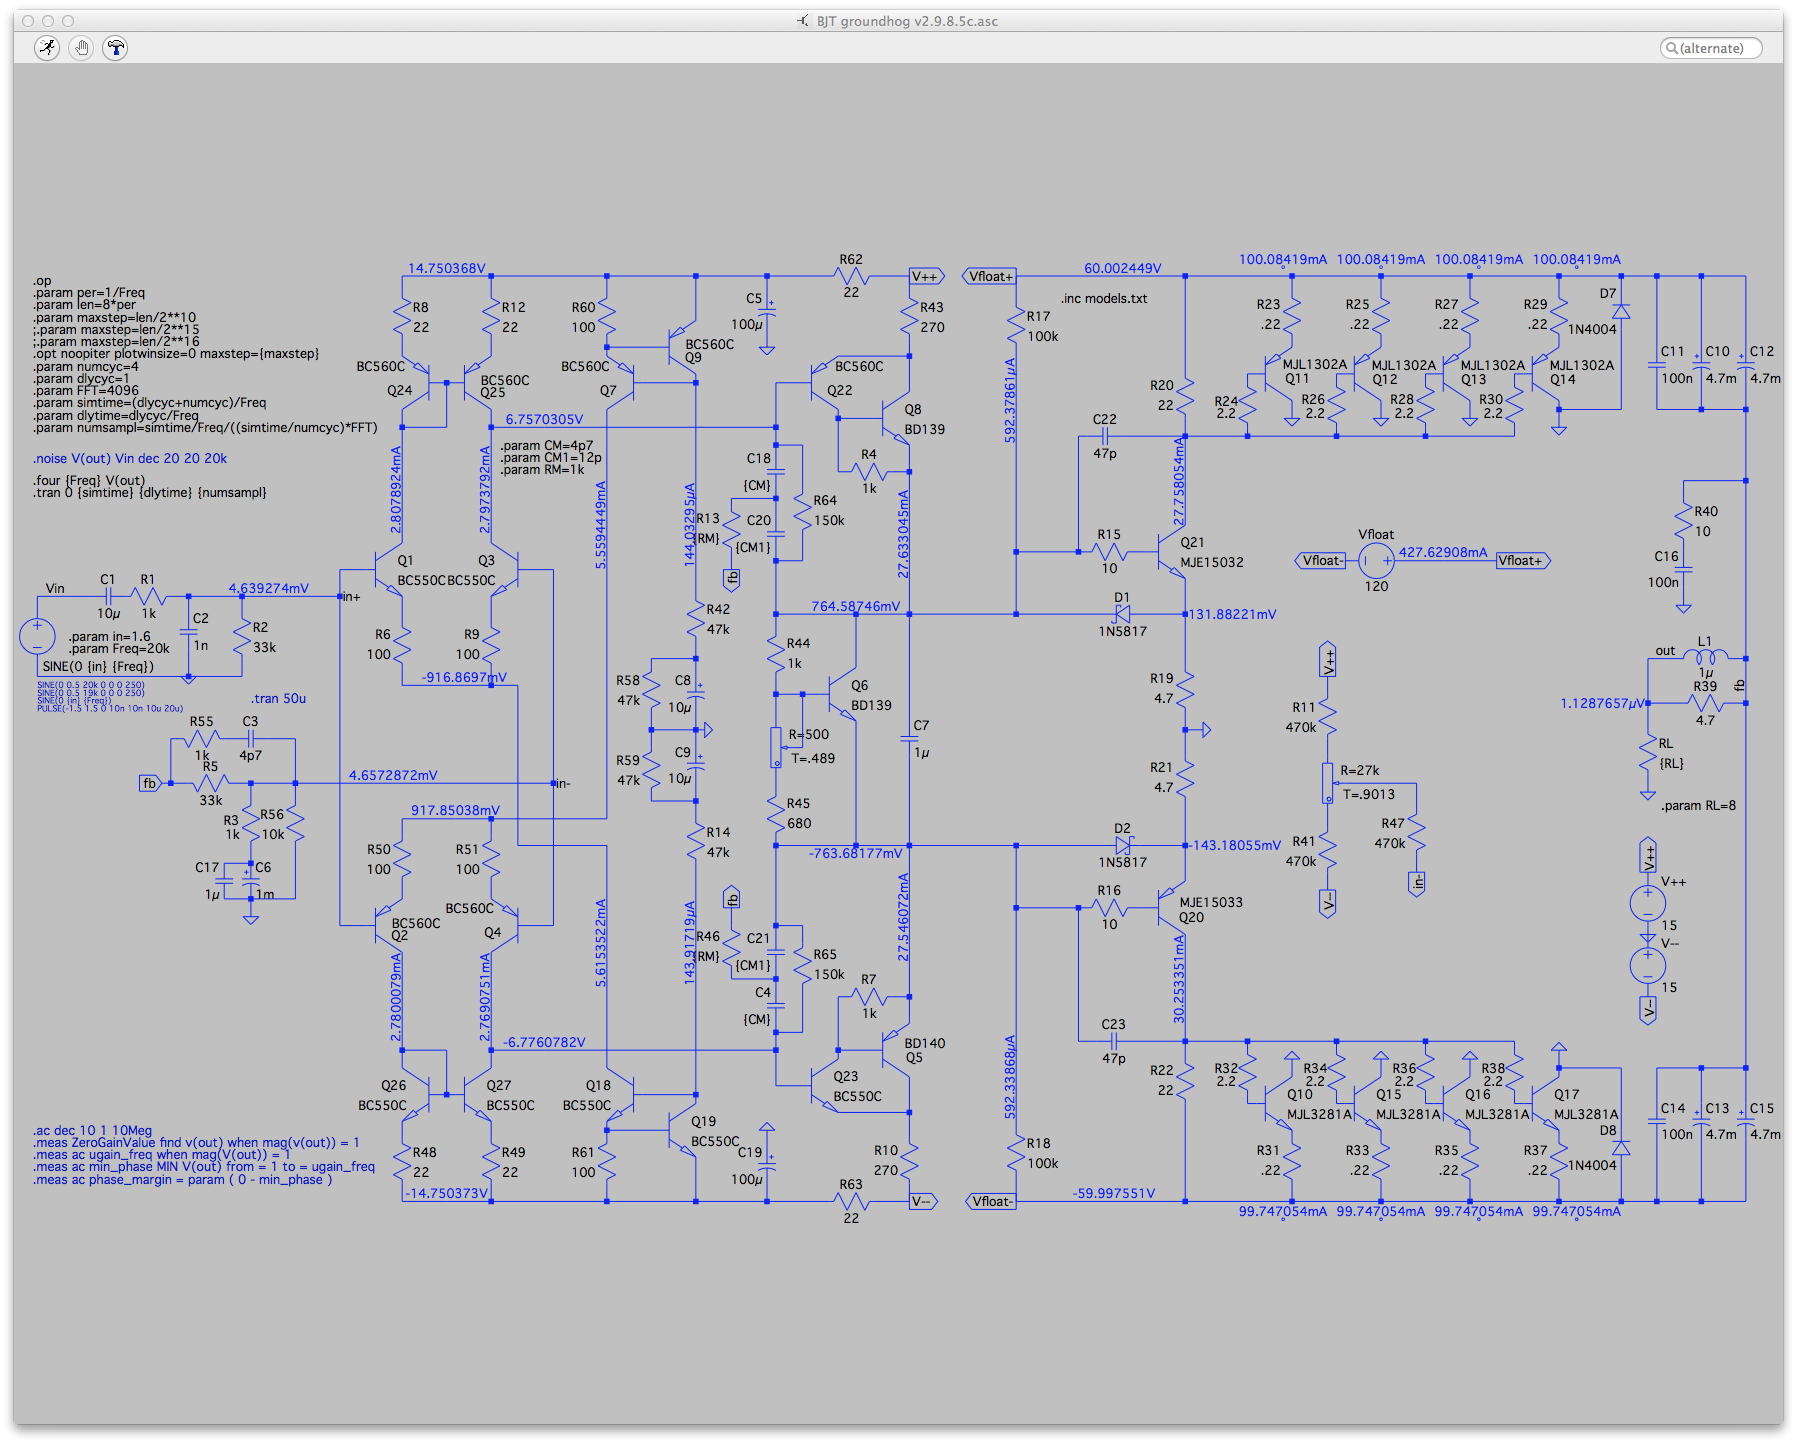
Task: Click the in- net label
Action: 562,784
